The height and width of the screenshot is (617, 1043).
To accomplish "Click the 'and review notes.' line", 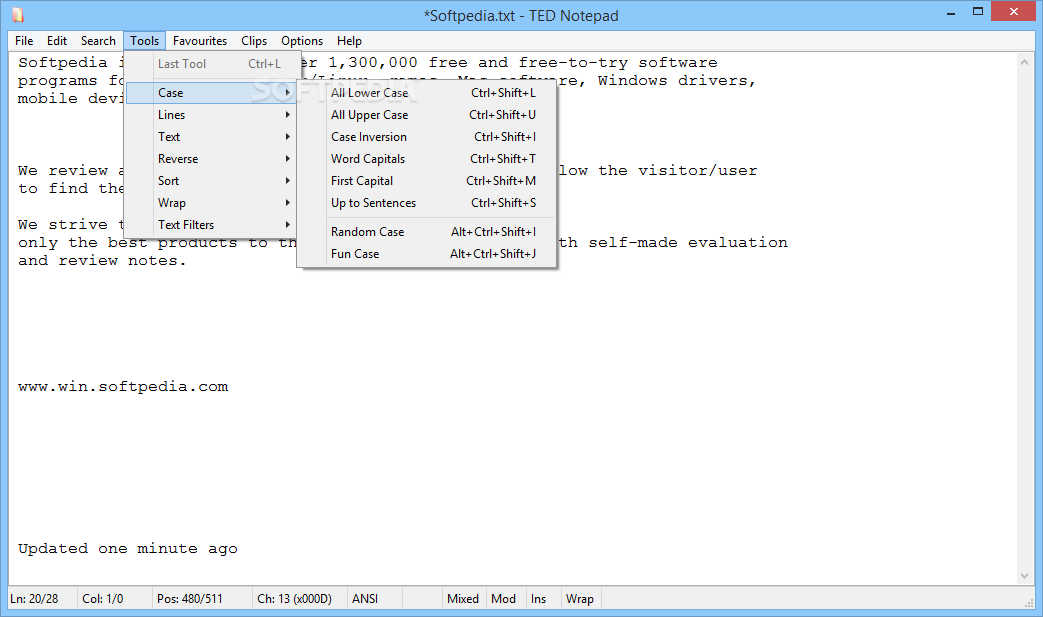I will tap(102, 261).
